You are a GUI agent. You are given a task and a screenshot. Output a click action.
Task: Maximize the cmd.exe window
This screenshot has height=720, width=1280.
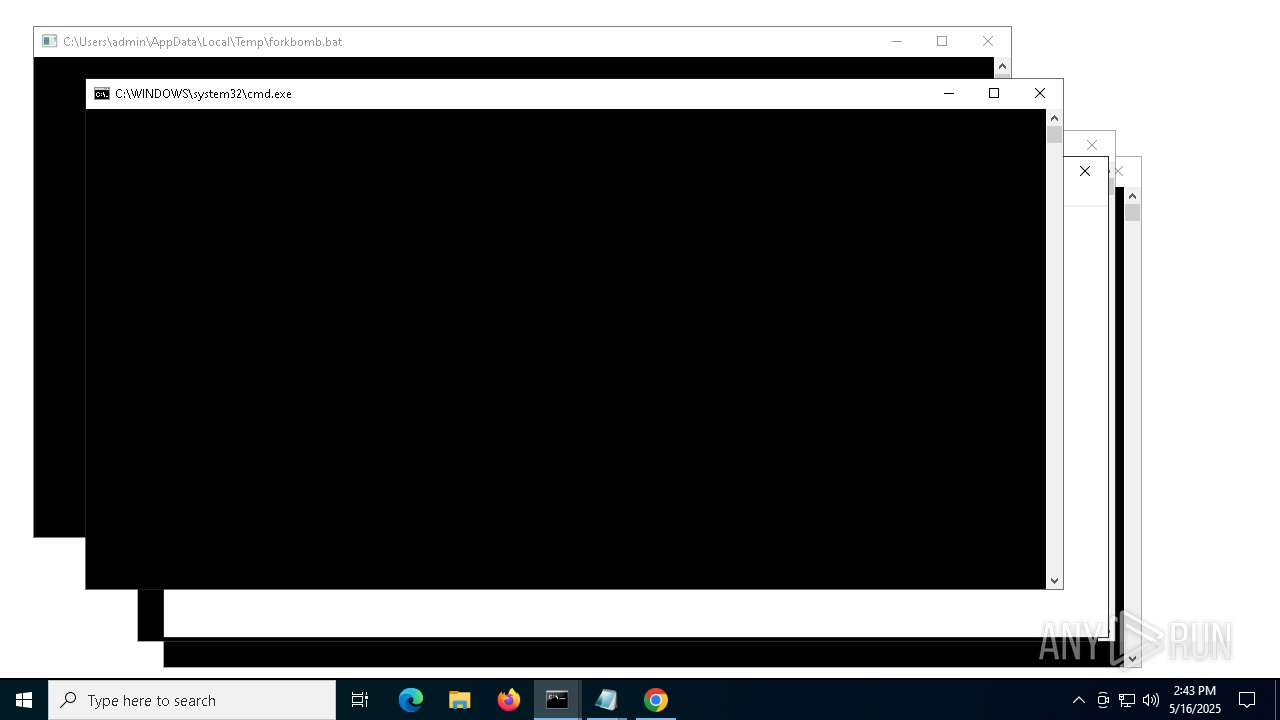pyautogui.click(x=994, y=93)
